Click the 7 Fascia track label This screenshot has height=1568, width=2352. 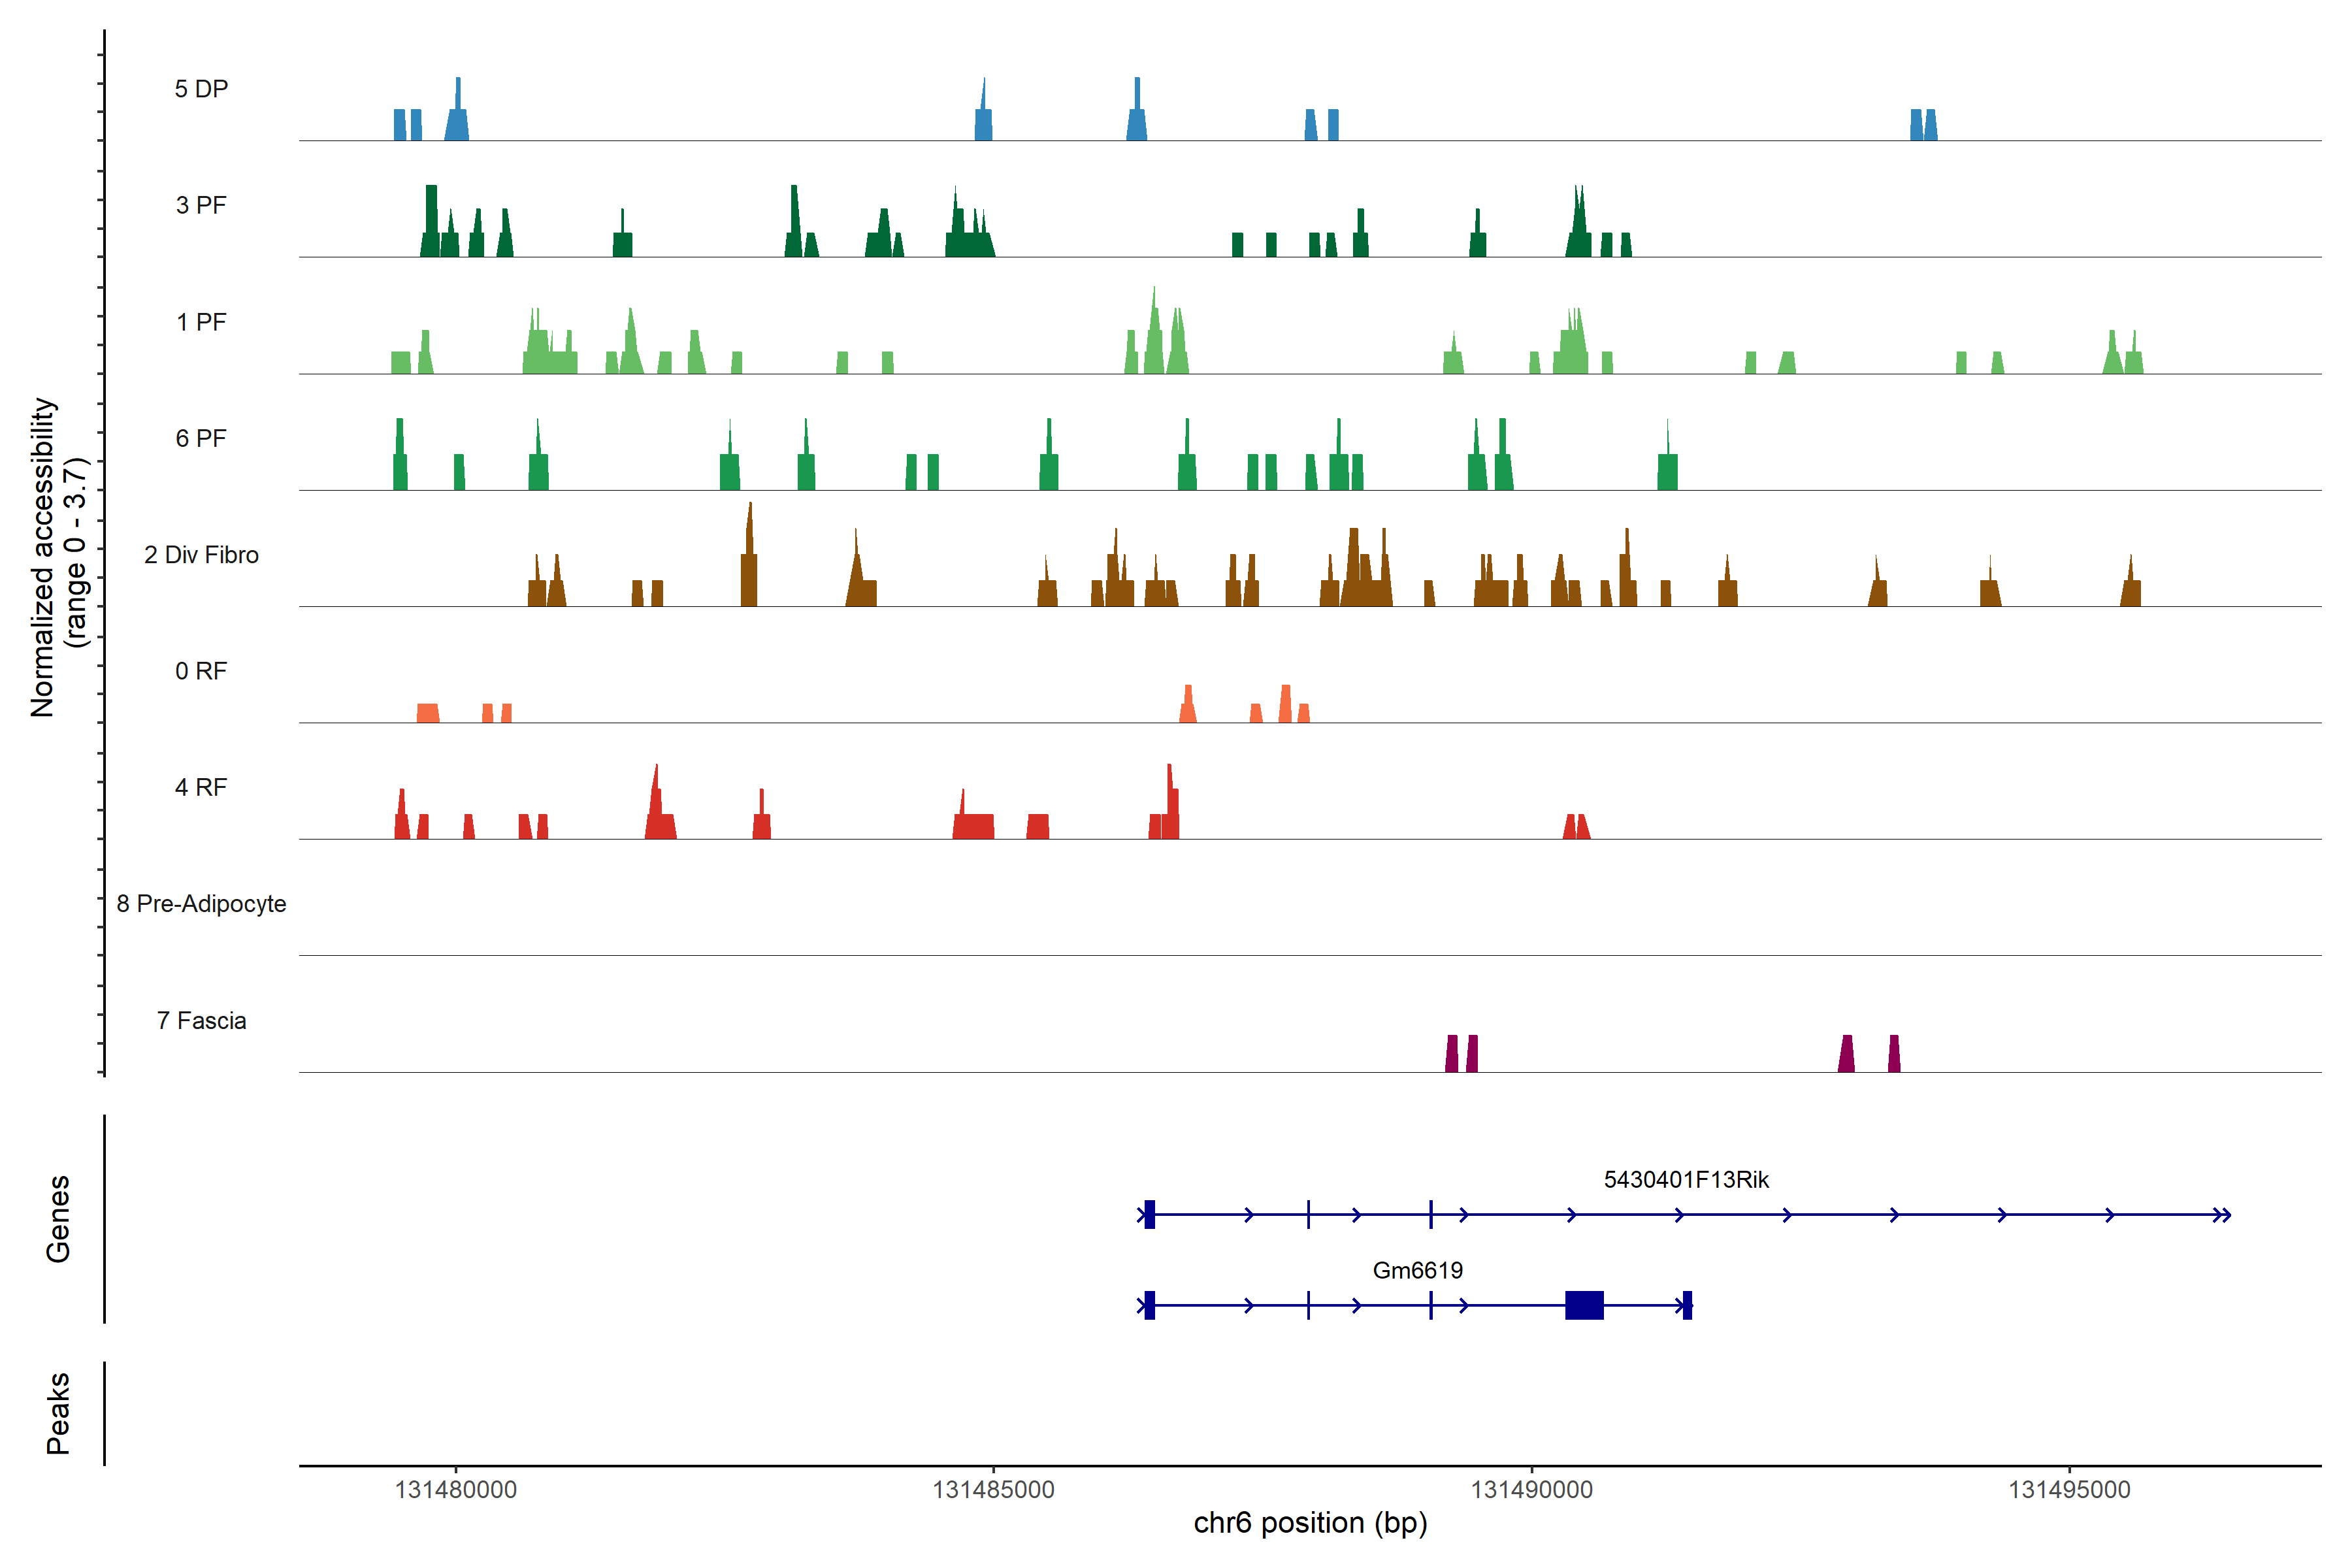201,1020
